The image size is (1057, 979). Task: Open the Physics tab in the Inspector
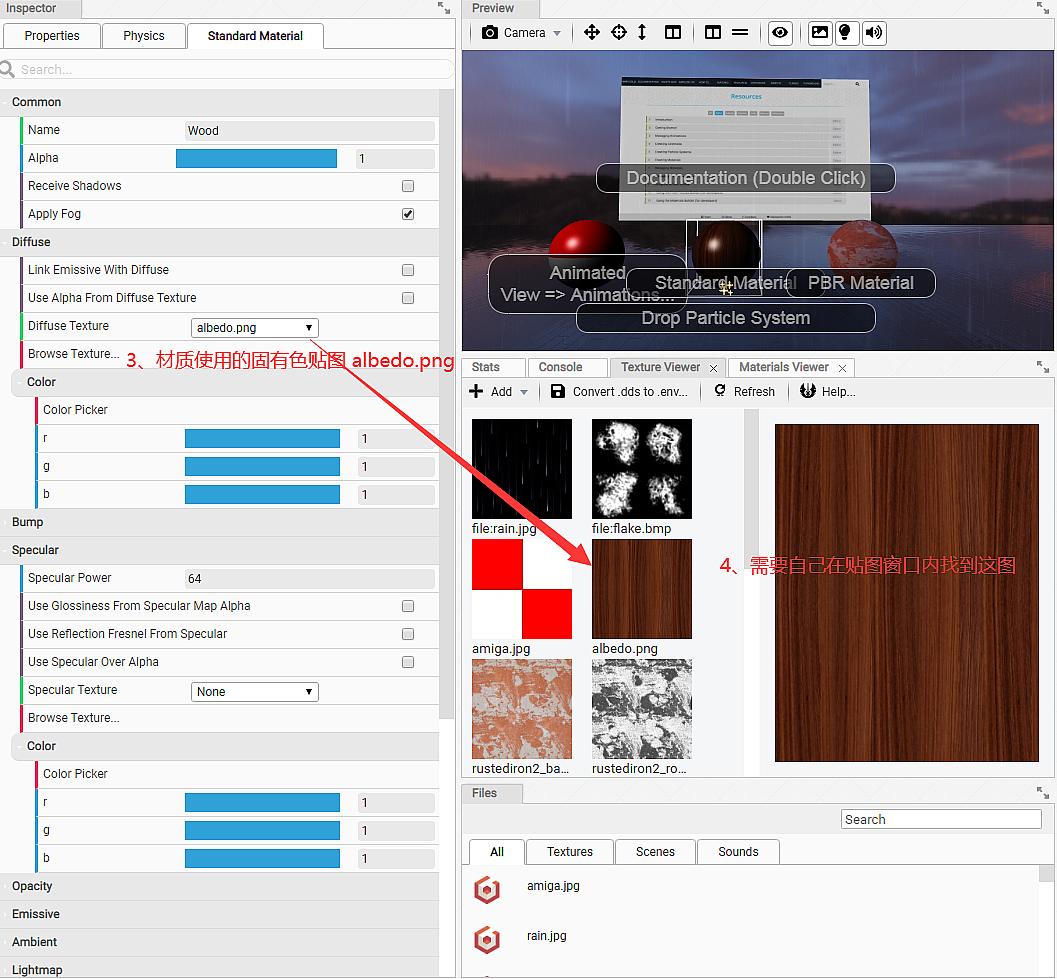tap(143, 35)
